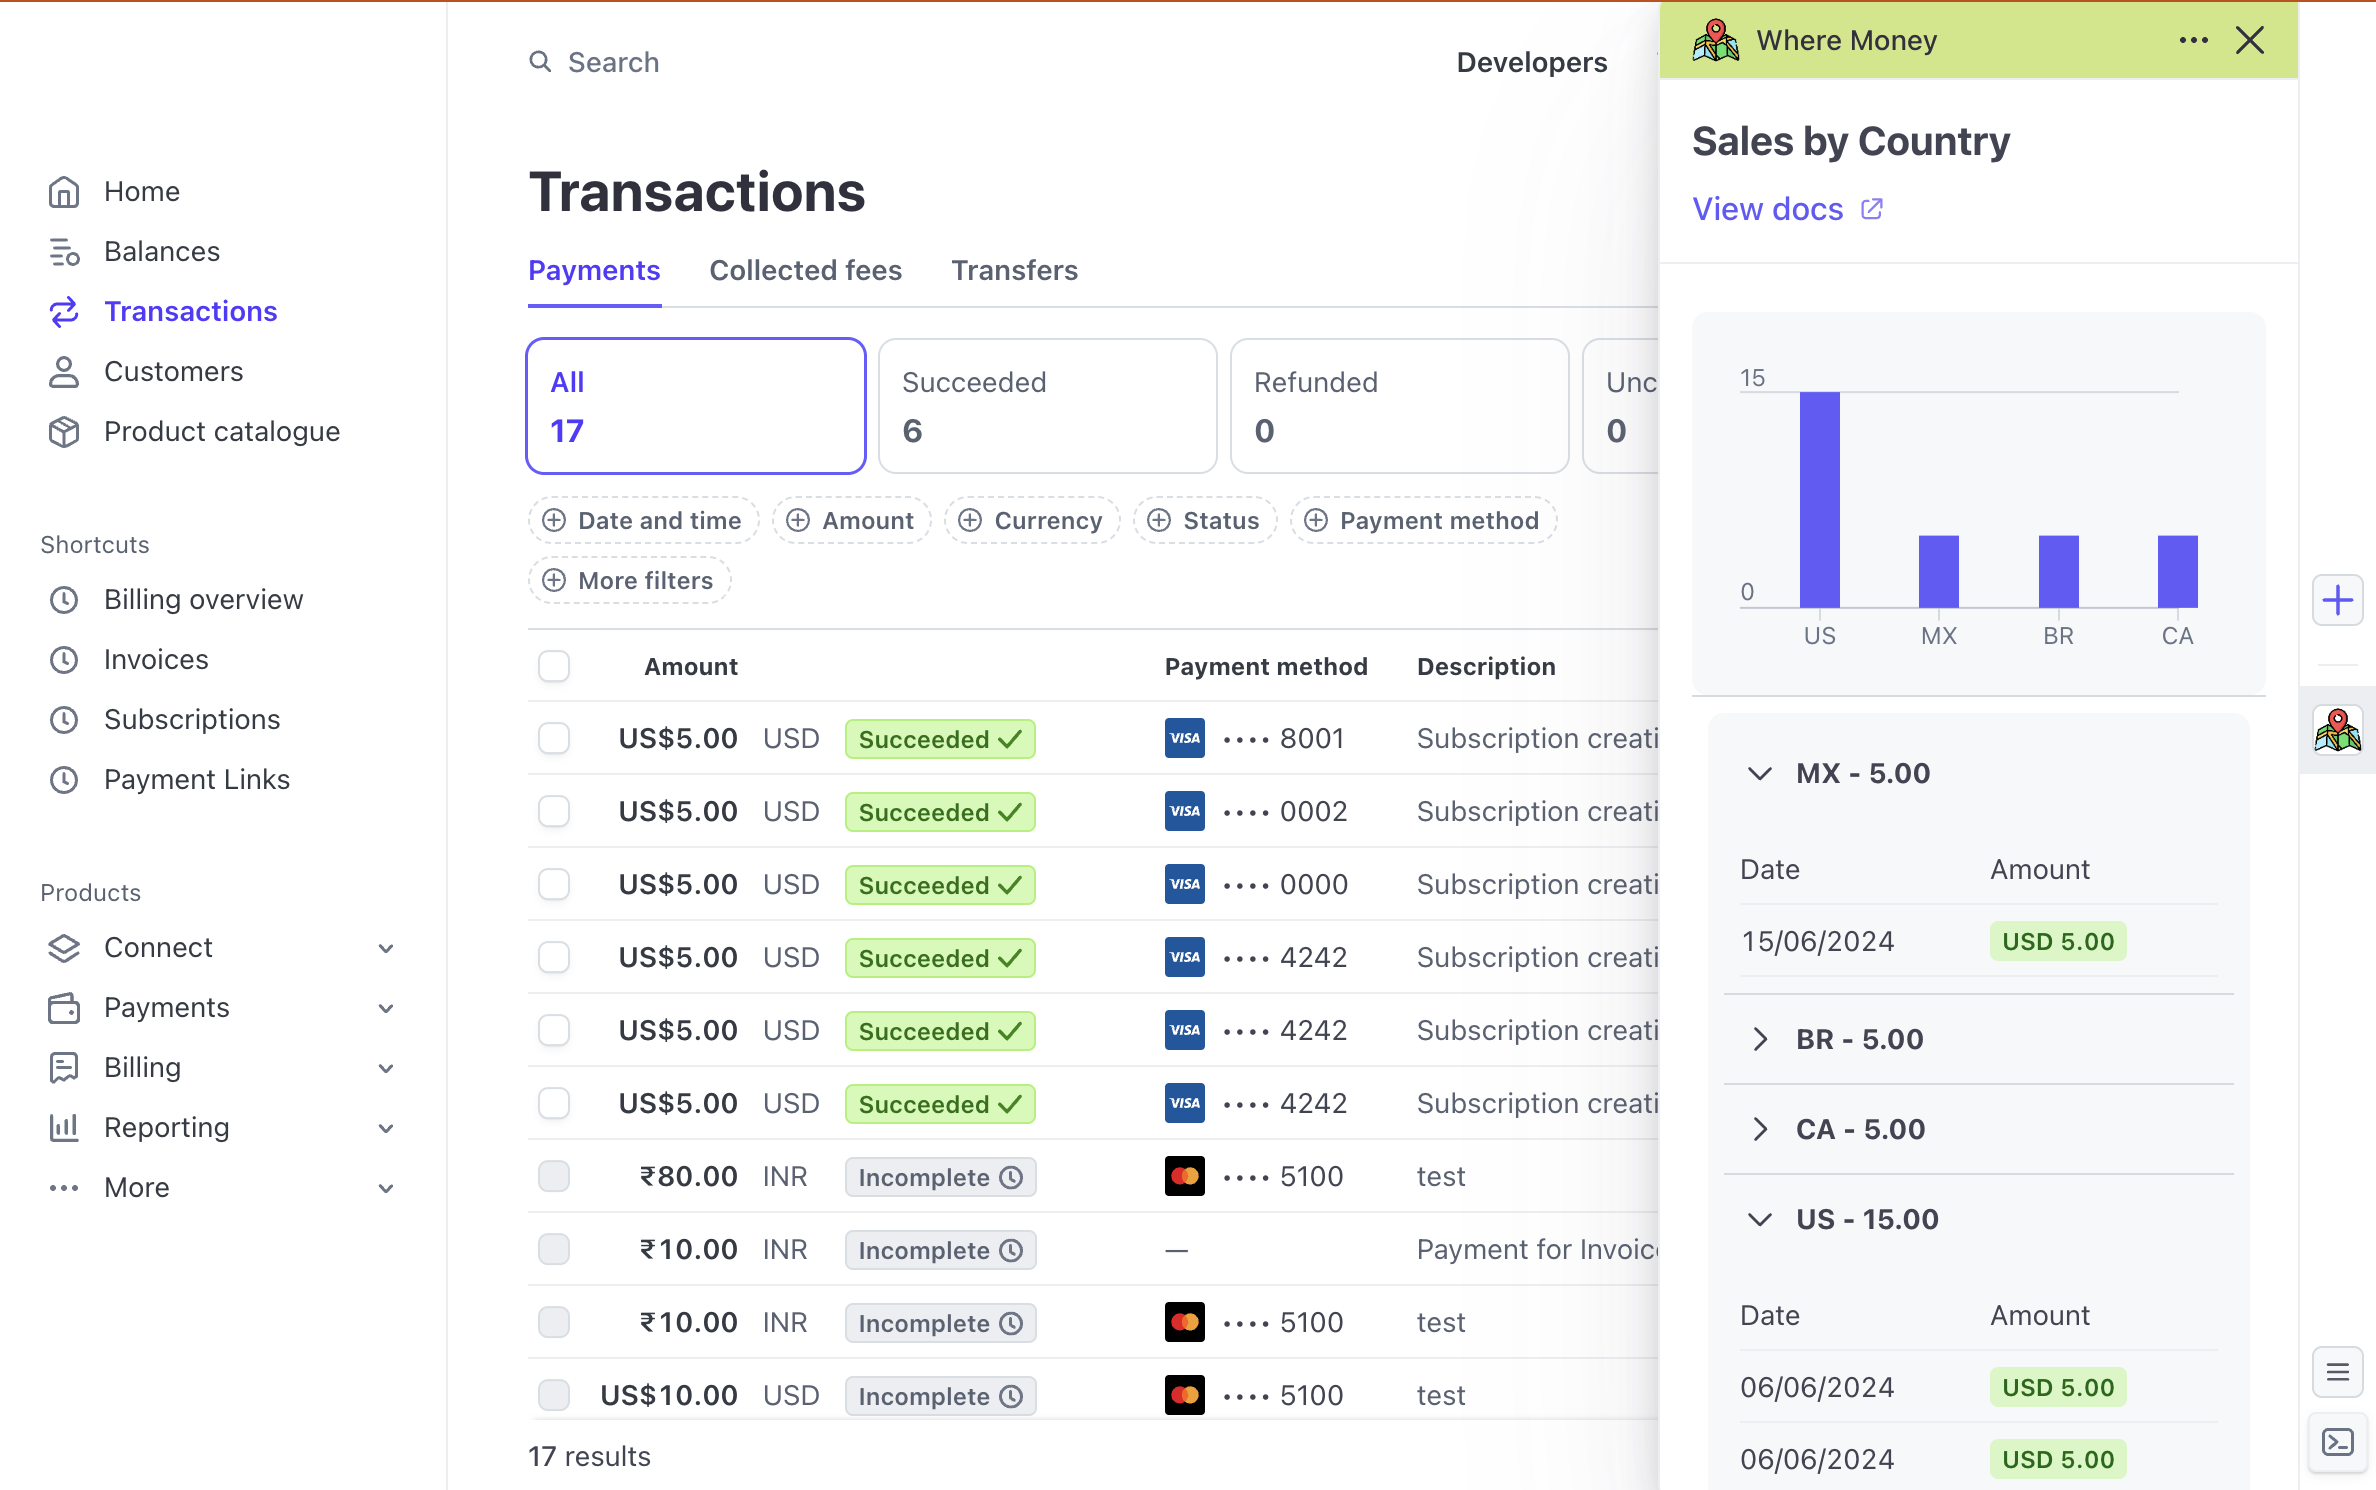Click the Product catalogue sidebar icon
Image resolution: width=2376 pixels, height=1490 pixels.
click(x=64, y=429)
